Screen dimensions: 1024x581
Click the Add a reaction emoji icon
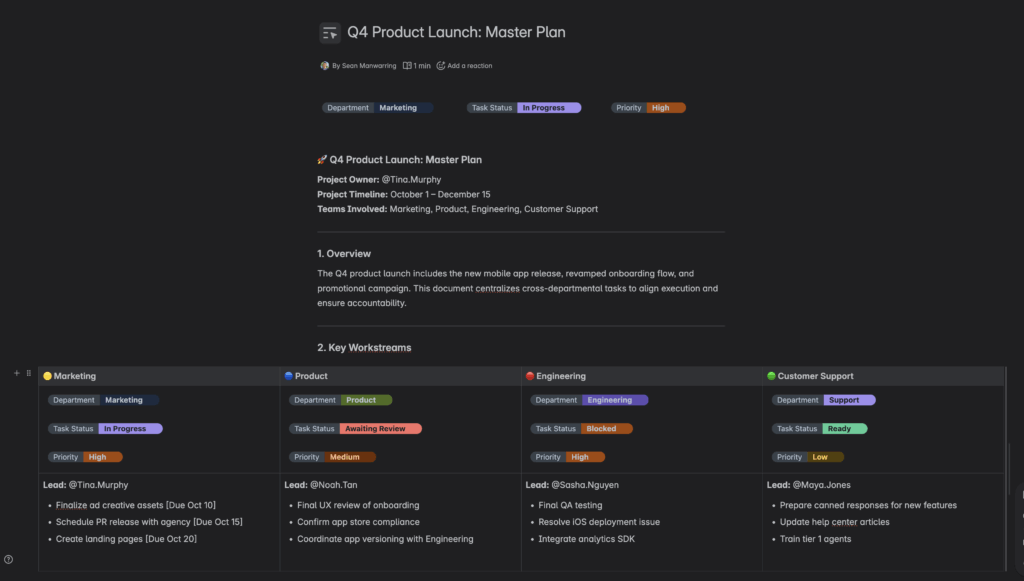point(441,66)
